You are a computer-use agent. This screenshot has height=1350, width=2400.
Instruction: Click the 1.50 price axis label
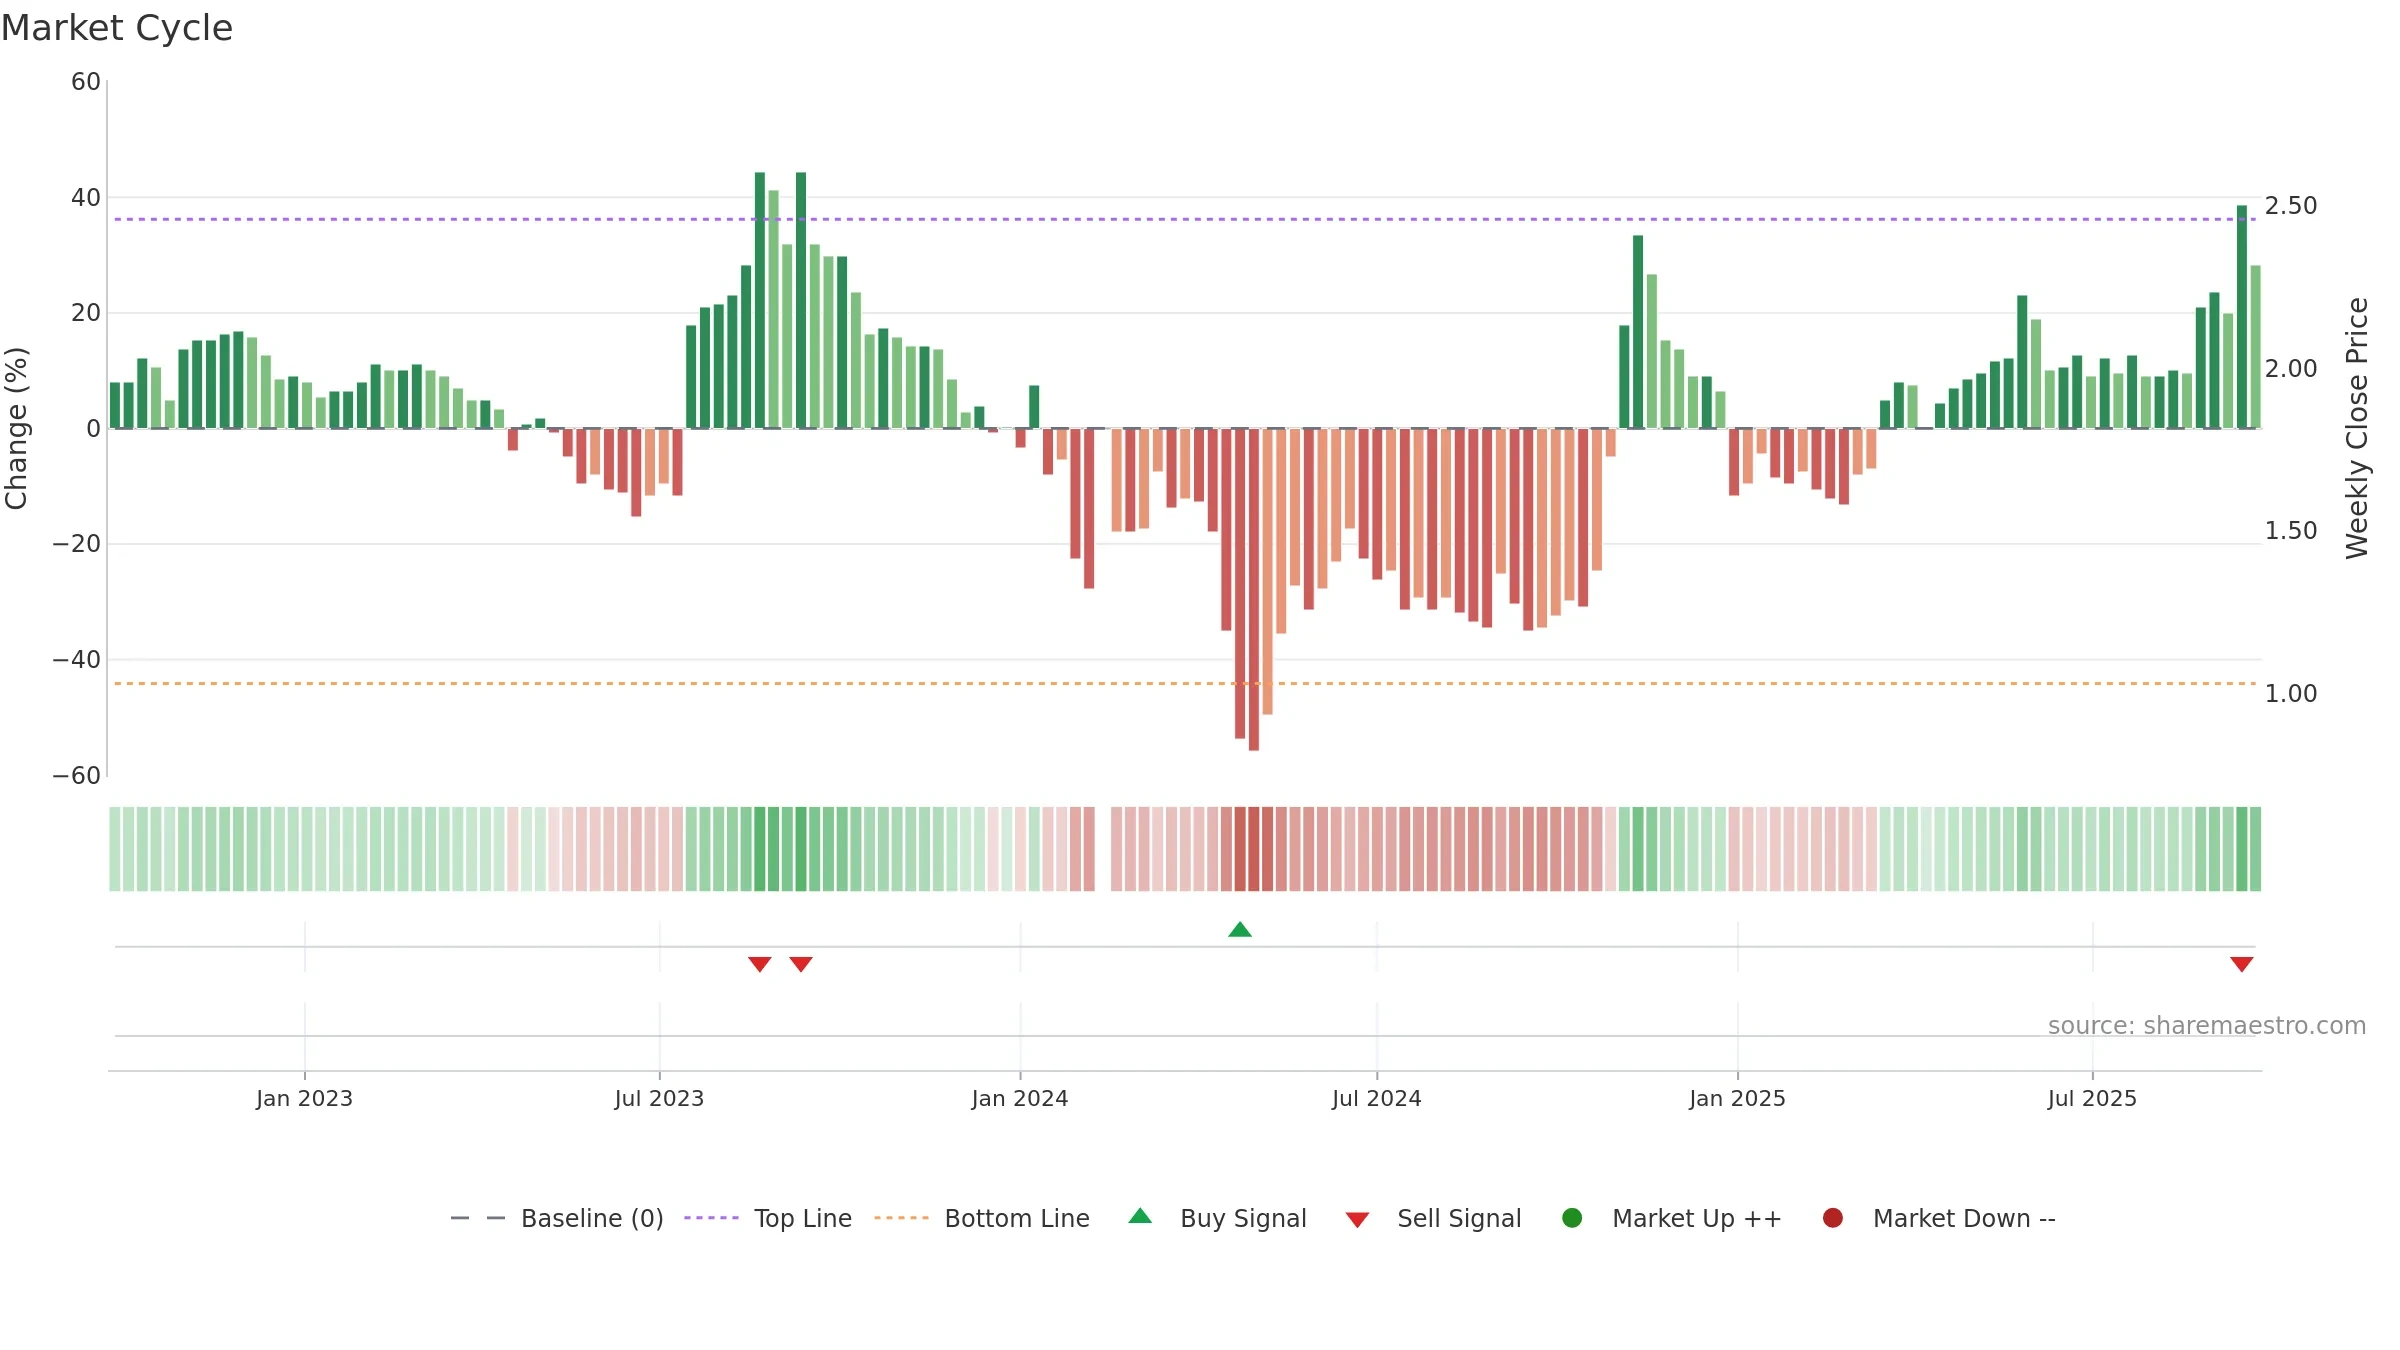pos(2291,531)
